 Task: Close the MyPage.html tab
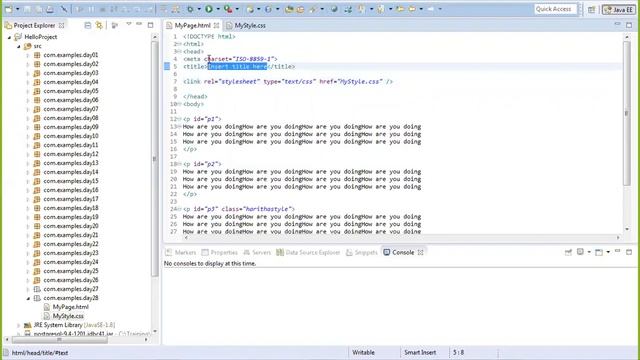216,25
